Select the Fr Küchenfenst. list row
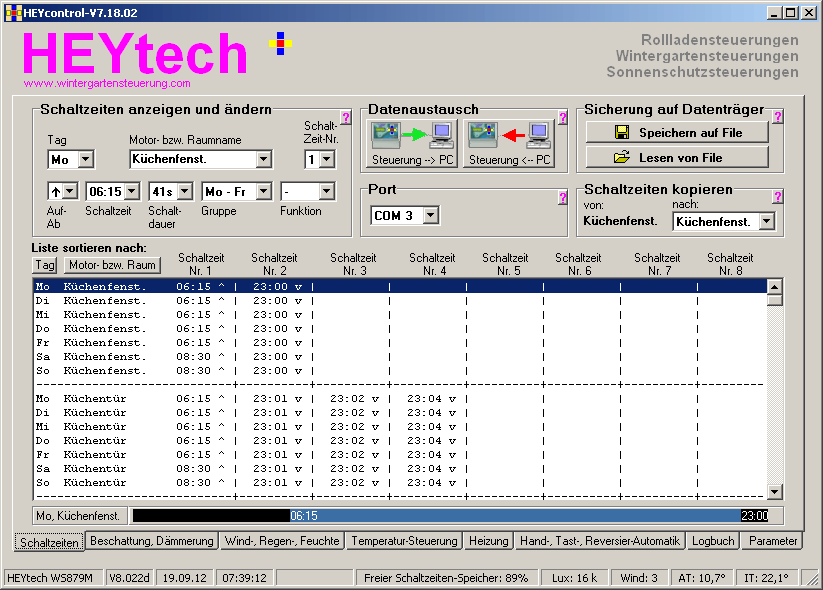This screenshot has height=590, width=823. pos(400,343)
